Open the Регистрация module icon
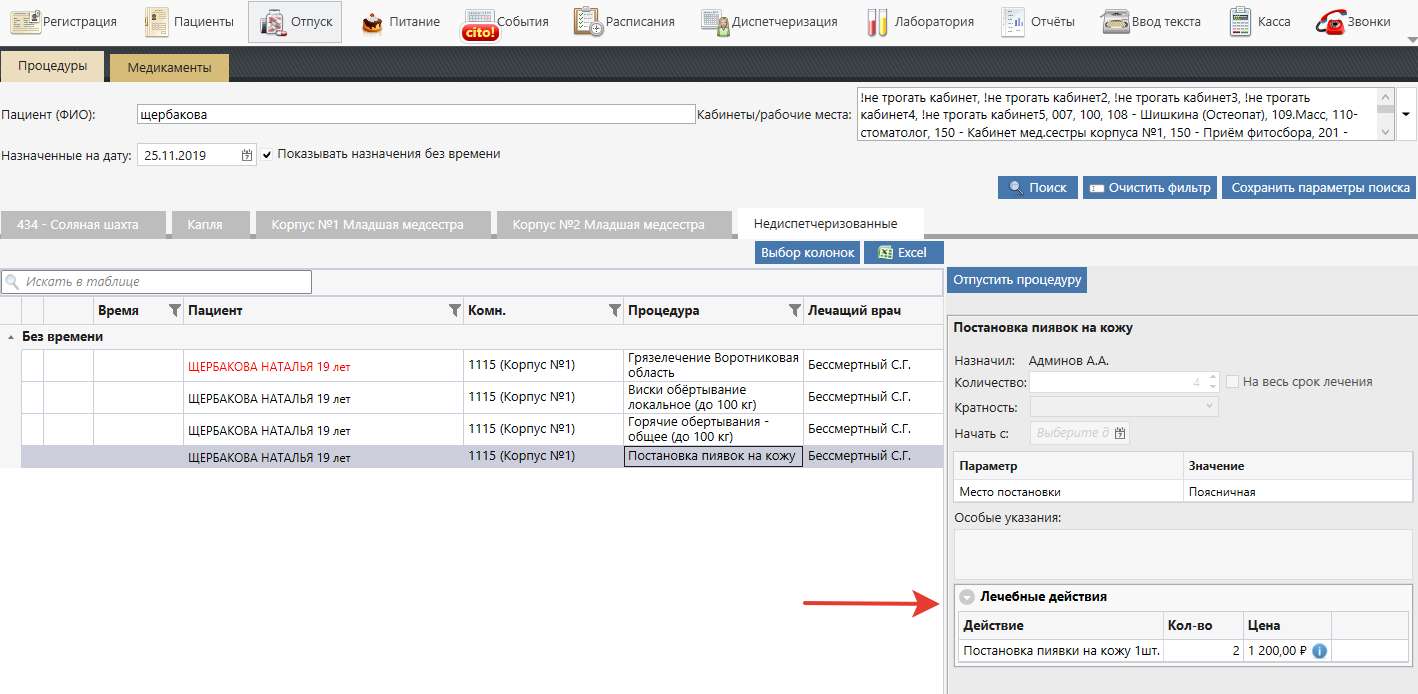 (24, 21)
